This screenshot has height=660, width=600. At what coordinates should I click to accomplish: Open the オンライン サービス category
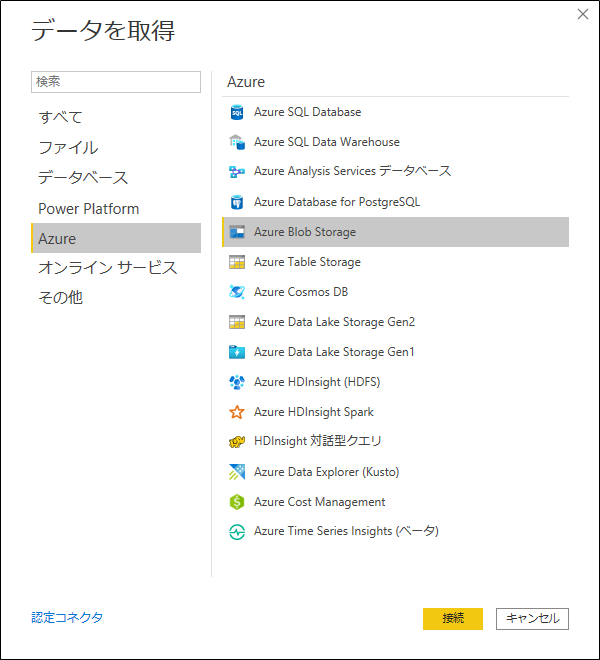tap(116, 268)
